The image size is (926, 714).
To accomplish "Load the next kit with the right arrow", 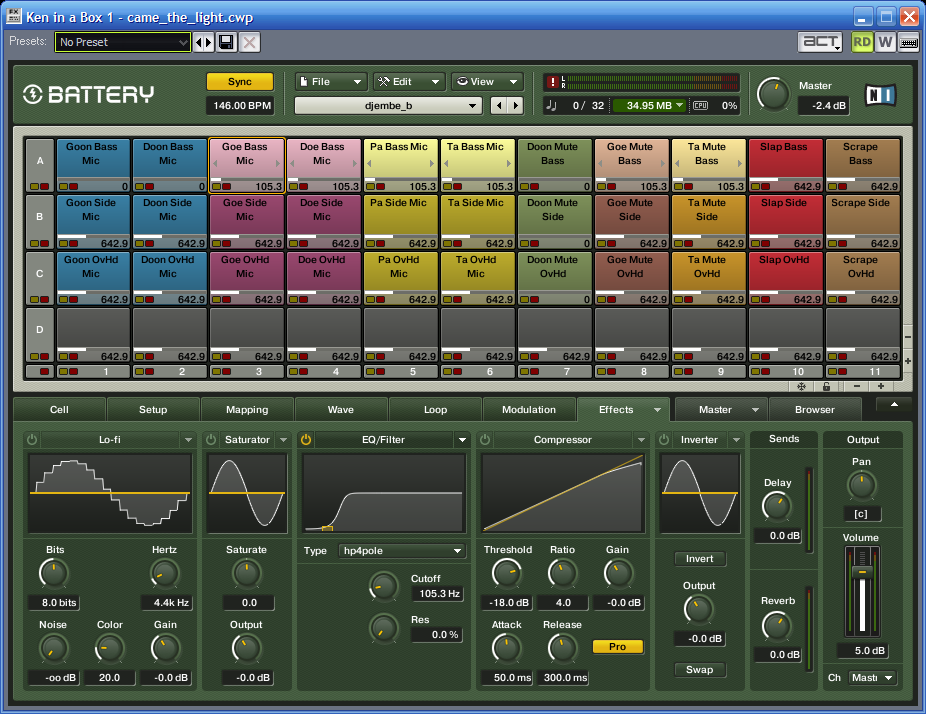I will click(x=516, y=106).
